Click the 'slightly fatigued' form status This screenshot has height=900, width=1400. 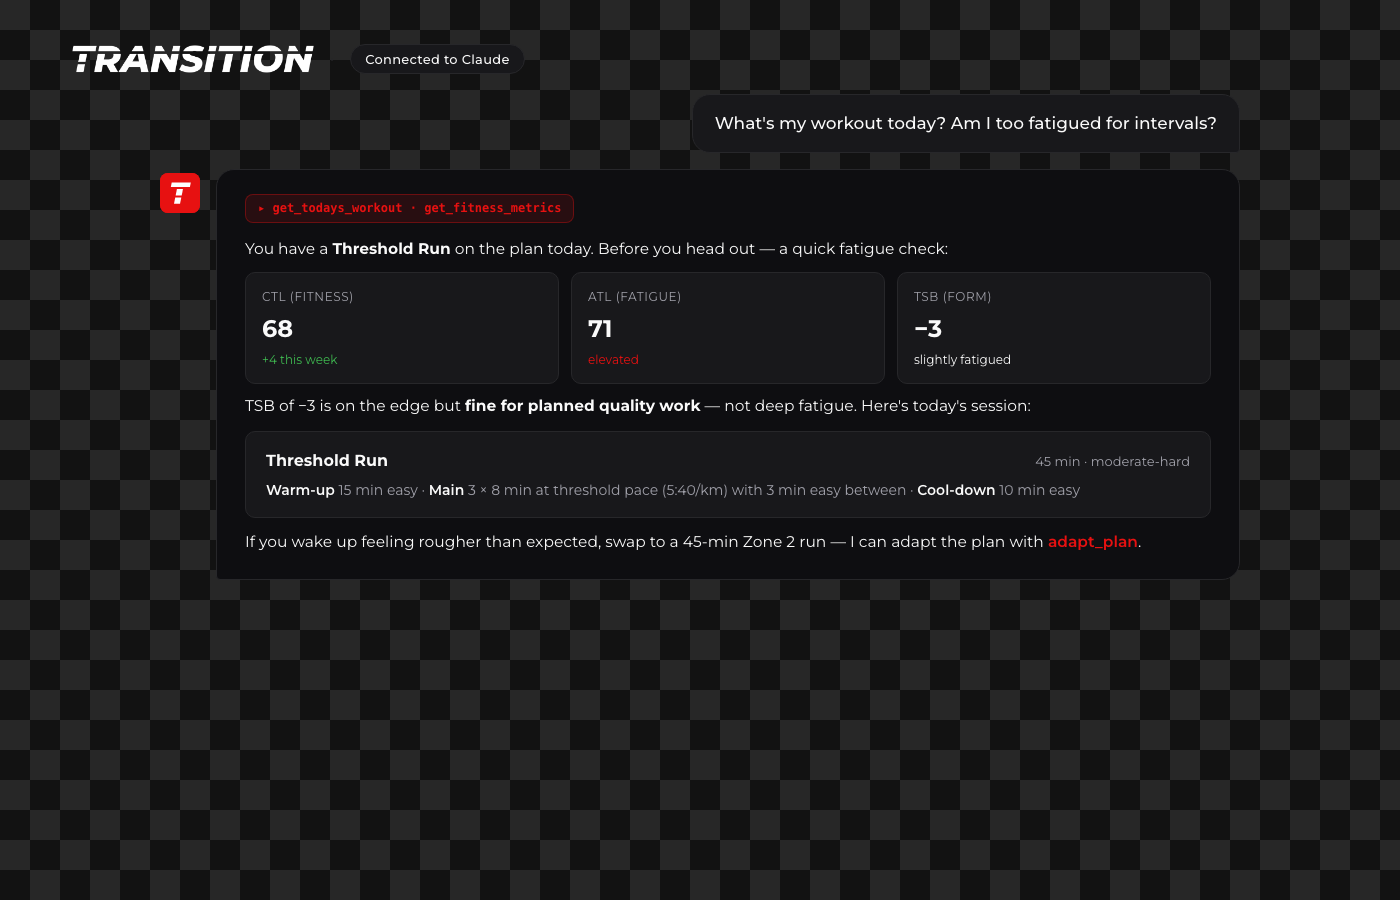(x=962, y=360)
